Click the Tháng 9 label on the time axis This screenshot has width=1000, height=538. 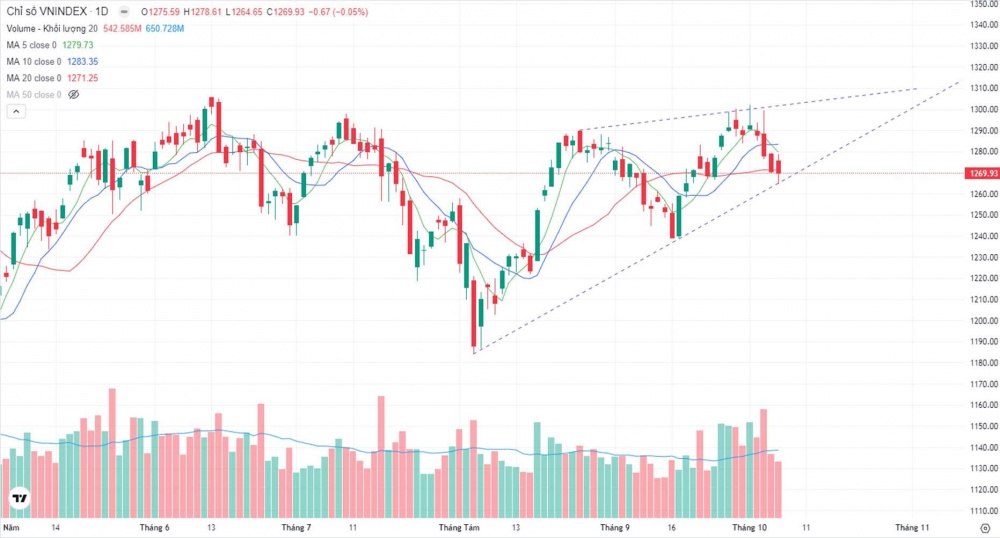coord(614,527)
